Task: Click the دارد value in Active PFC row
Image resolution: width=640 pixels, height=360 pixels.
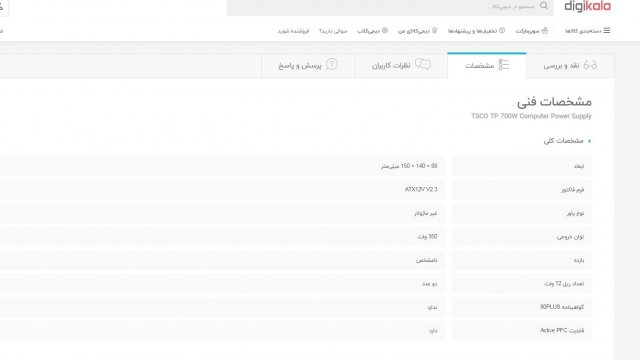Action: point(433,331)
